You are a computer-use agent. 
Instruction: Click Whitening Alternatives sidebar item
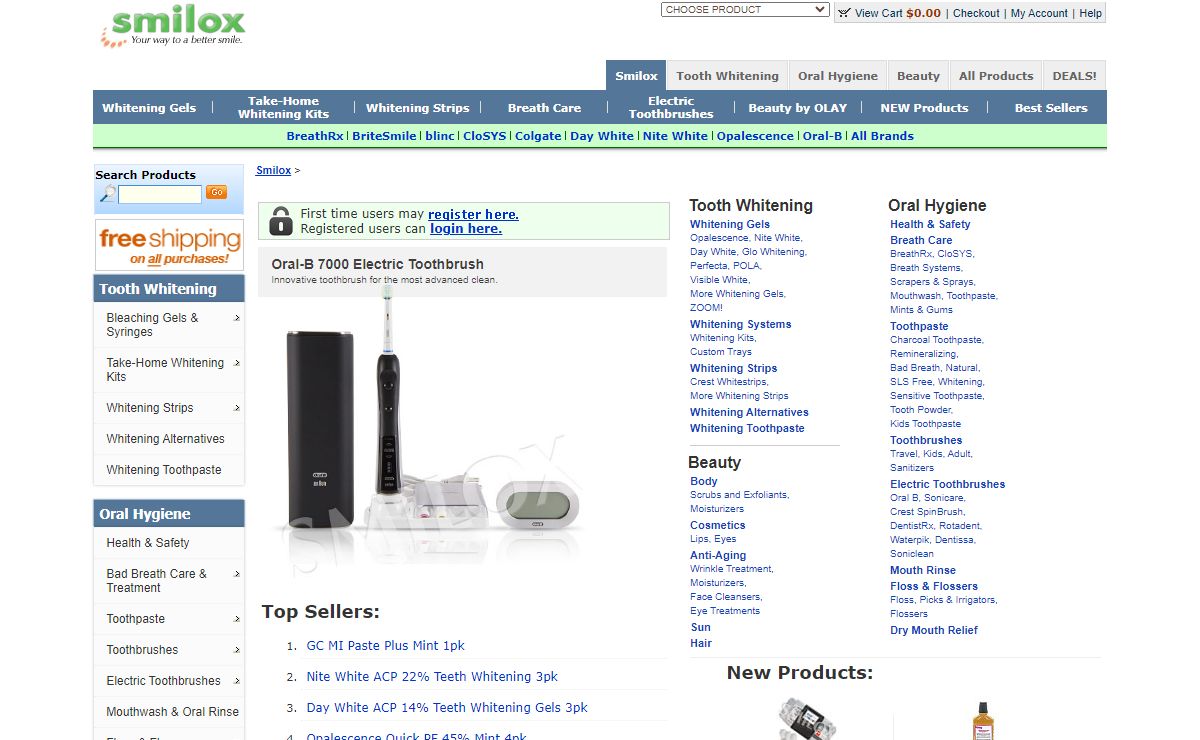(x=165, y=439)
